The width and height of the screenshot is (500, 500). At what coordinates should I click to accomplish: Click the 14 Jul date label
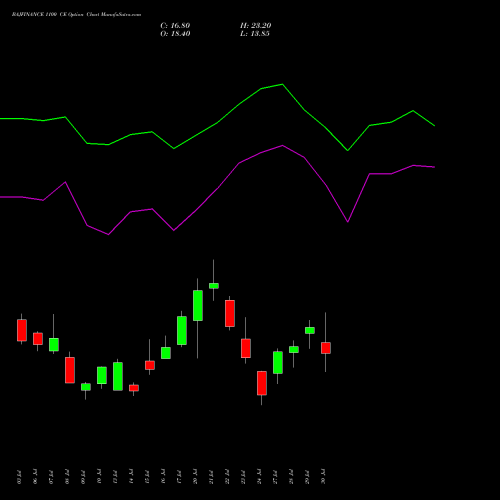(131, 477)
